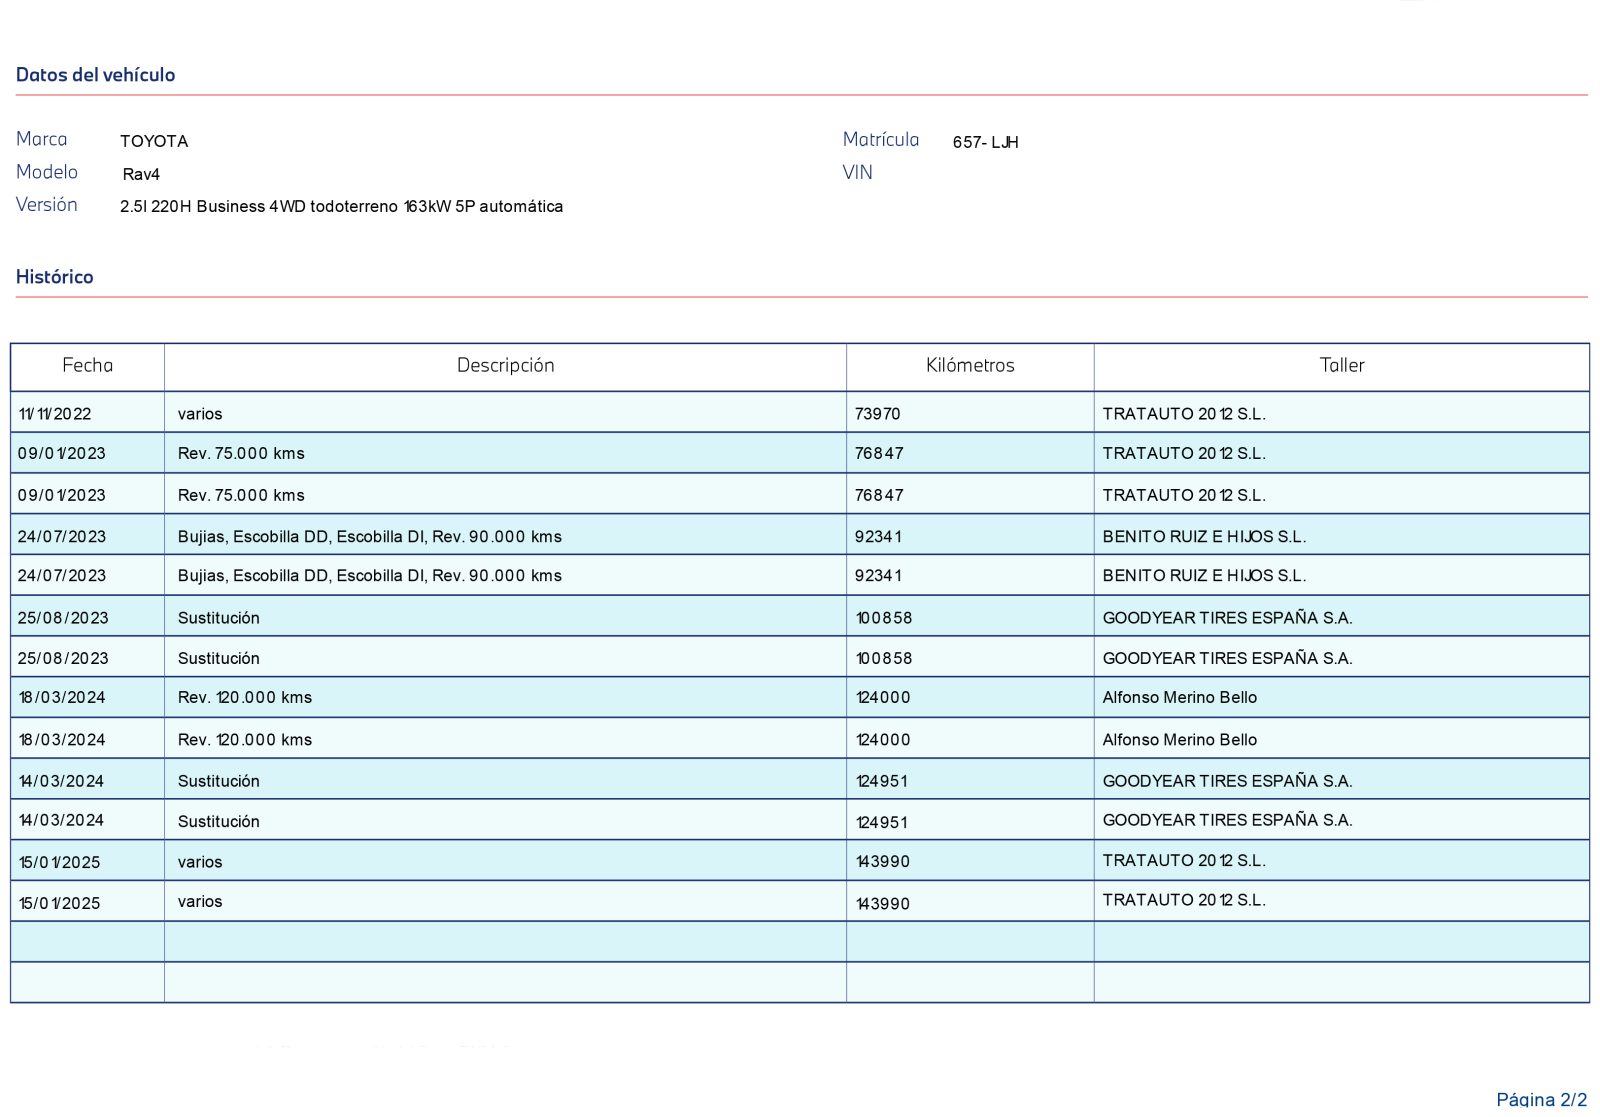The height and width of the screenshot is (1117, 1600).
Task: Select the license plate 657-LJH
Action: click(985, 142)
